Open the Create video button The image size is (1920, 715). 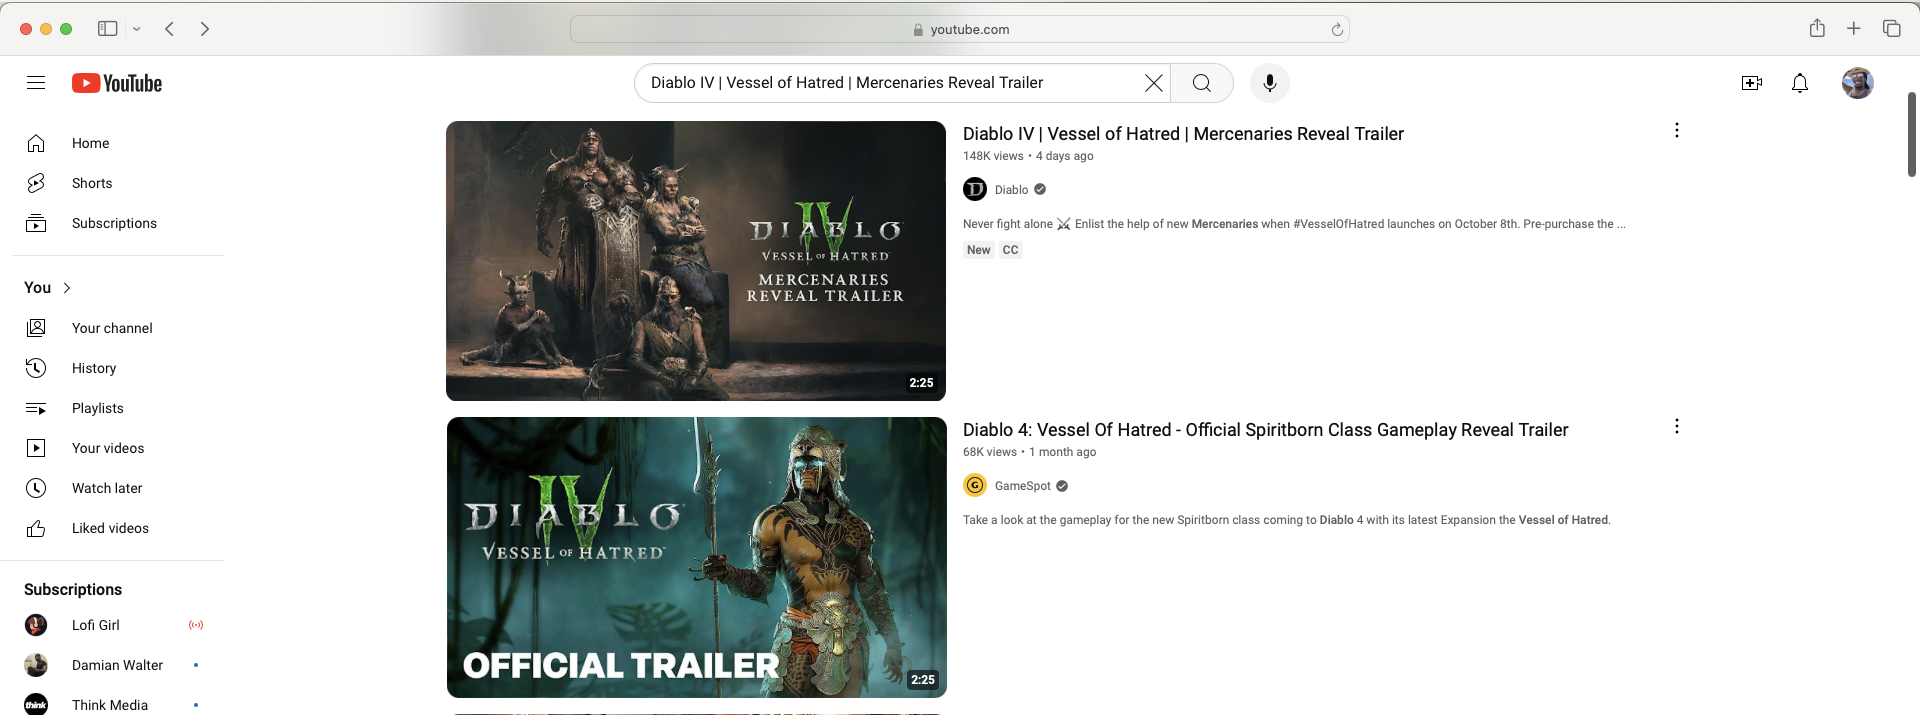click(1752, 83)
